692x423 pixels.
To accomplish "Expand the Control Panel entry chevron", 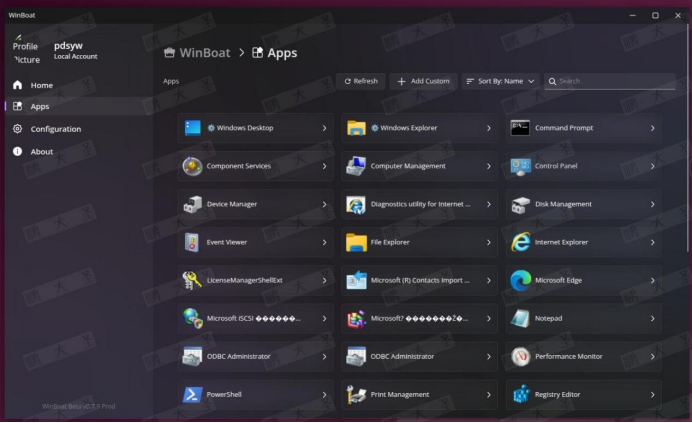I will click(652, 166).
